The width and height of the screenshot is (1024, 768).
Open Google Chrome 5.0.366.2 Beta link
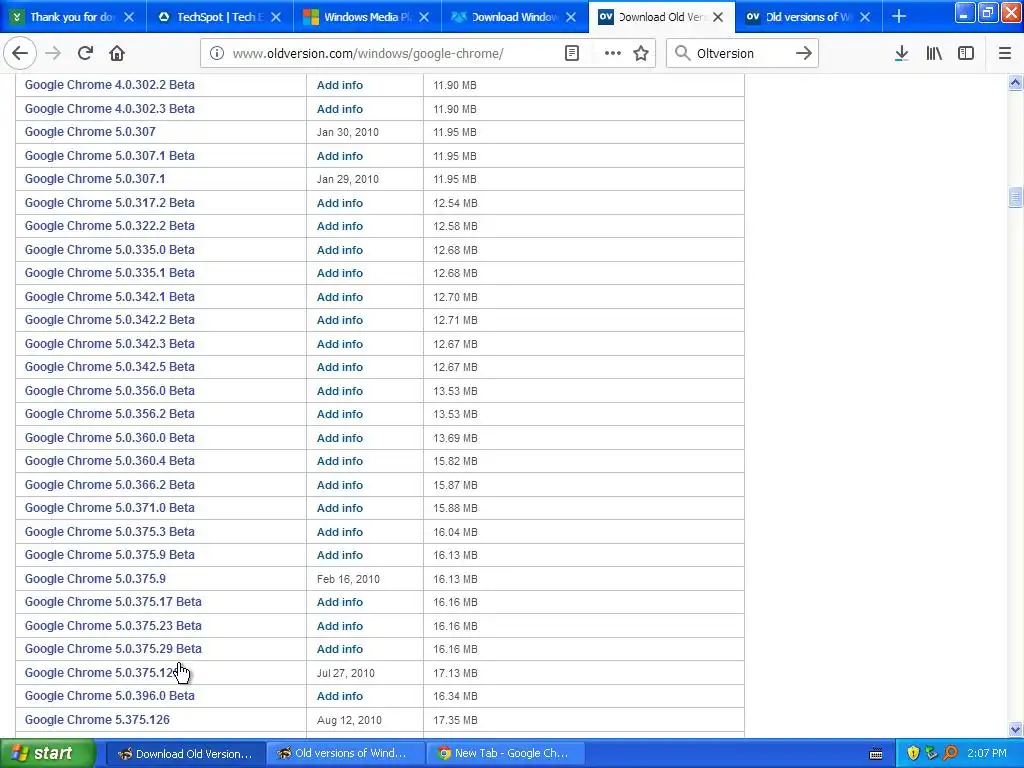pos(110,485)
